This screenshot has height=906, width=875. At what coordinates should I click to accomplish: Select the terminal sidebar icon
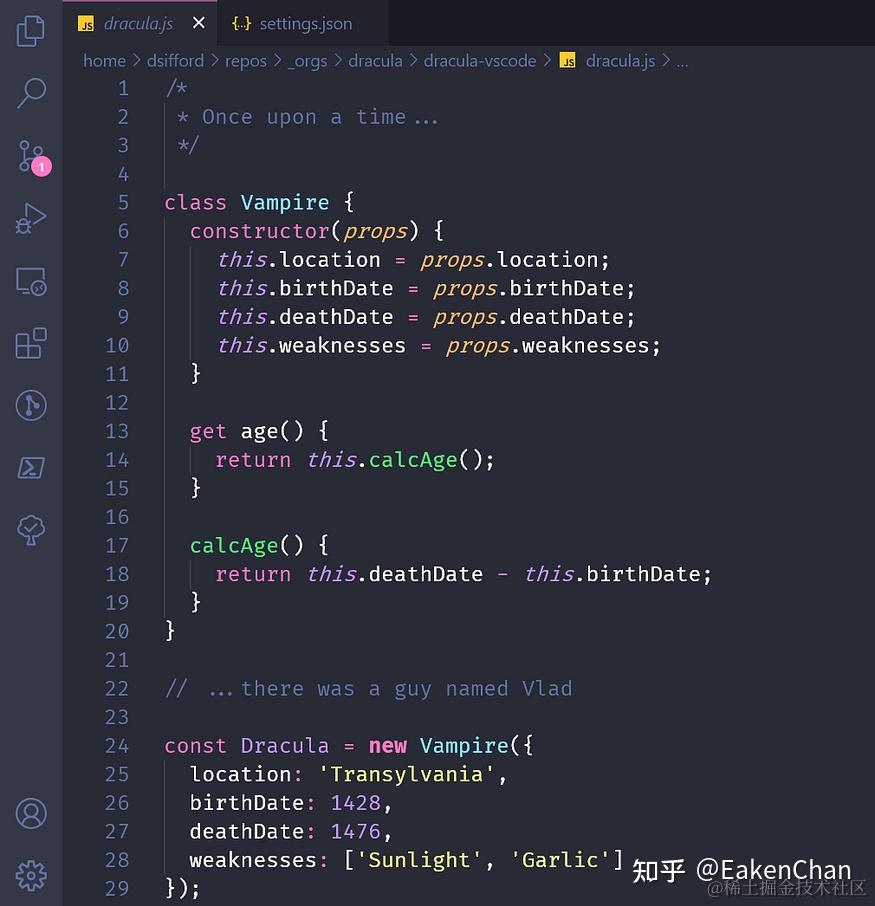pyautogui.click(x=30, y=467)
